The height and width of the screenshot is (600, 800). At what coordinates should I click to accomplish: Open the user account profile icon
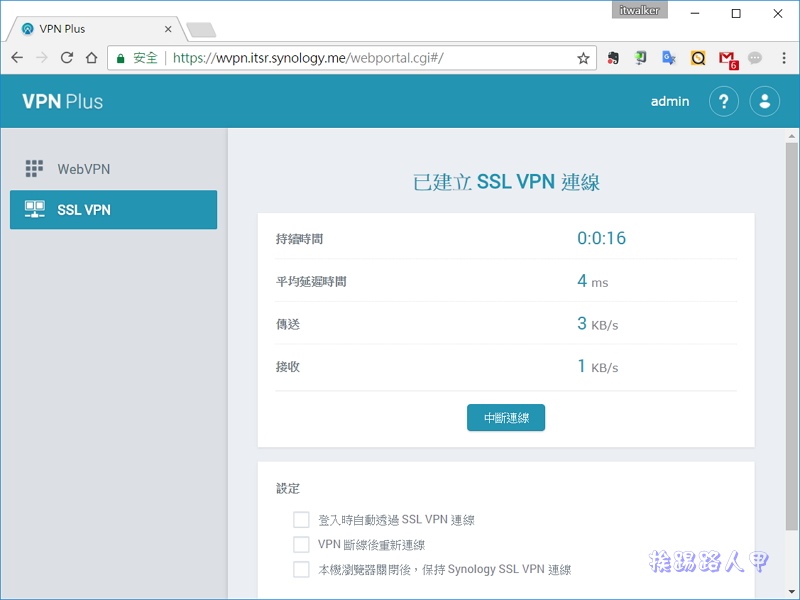point(764,102)
